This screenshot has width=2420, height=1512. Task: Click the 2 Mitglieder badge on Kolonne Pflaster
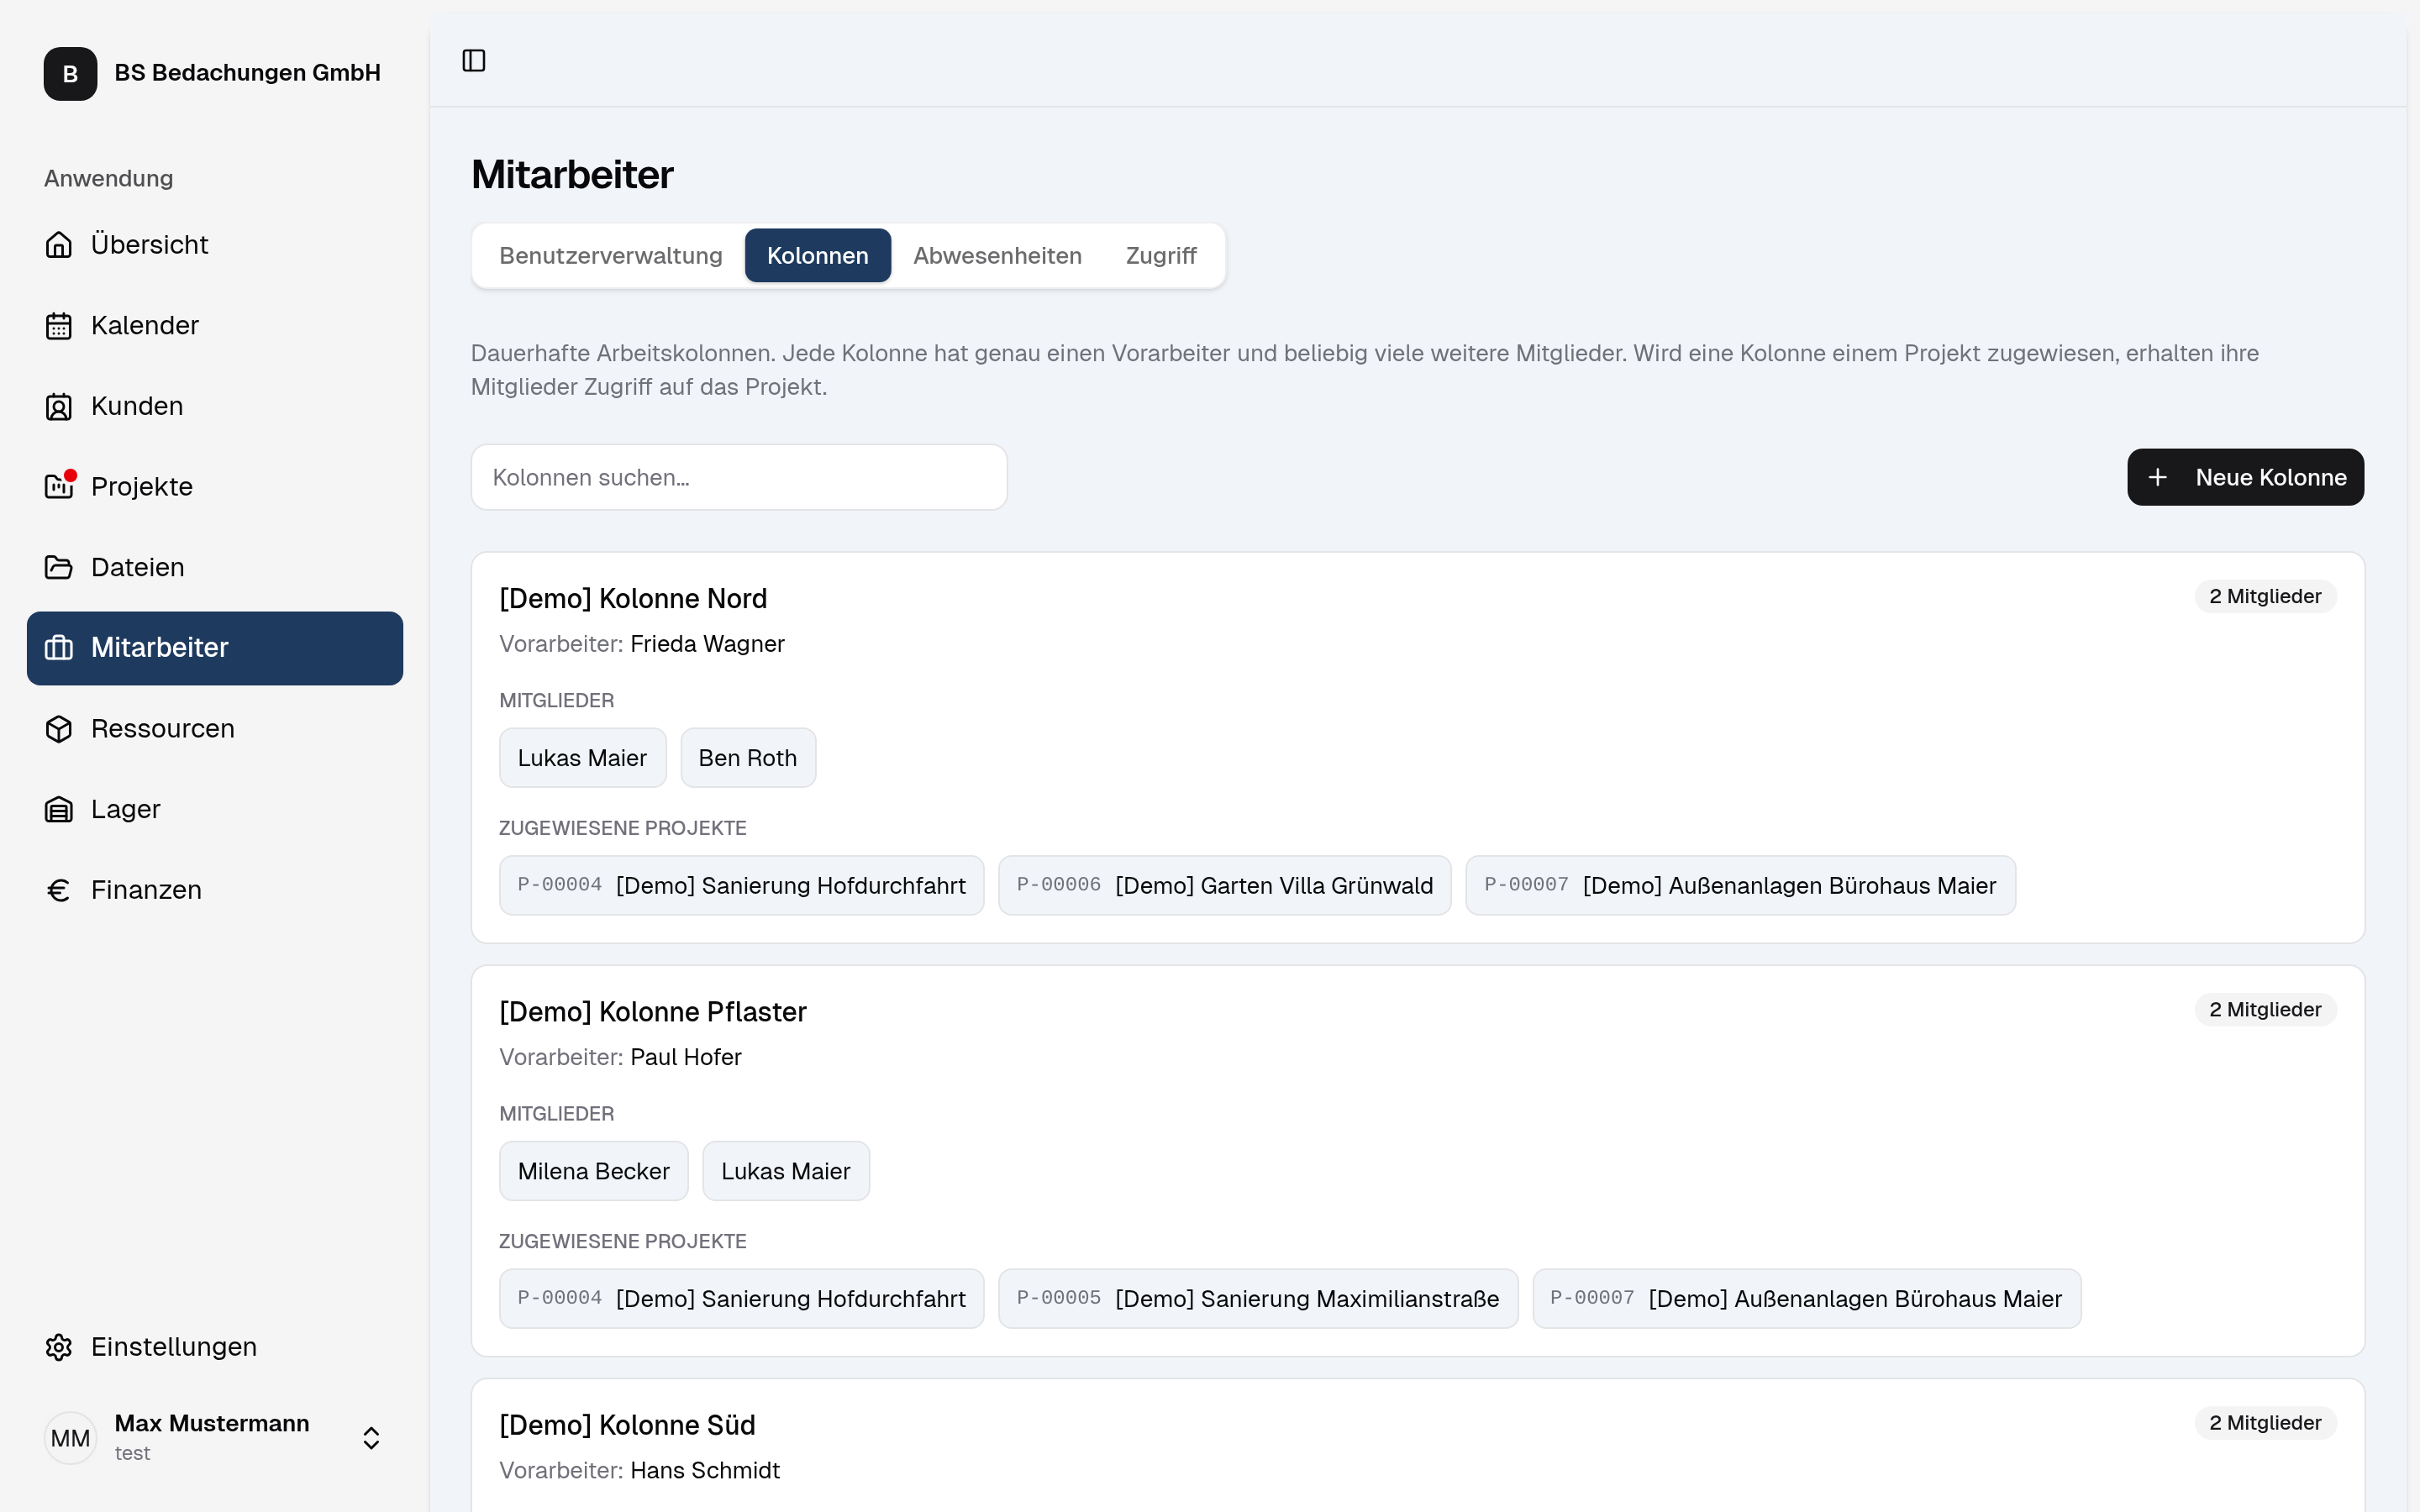pyautogui.click(x=2265, y=1010)
